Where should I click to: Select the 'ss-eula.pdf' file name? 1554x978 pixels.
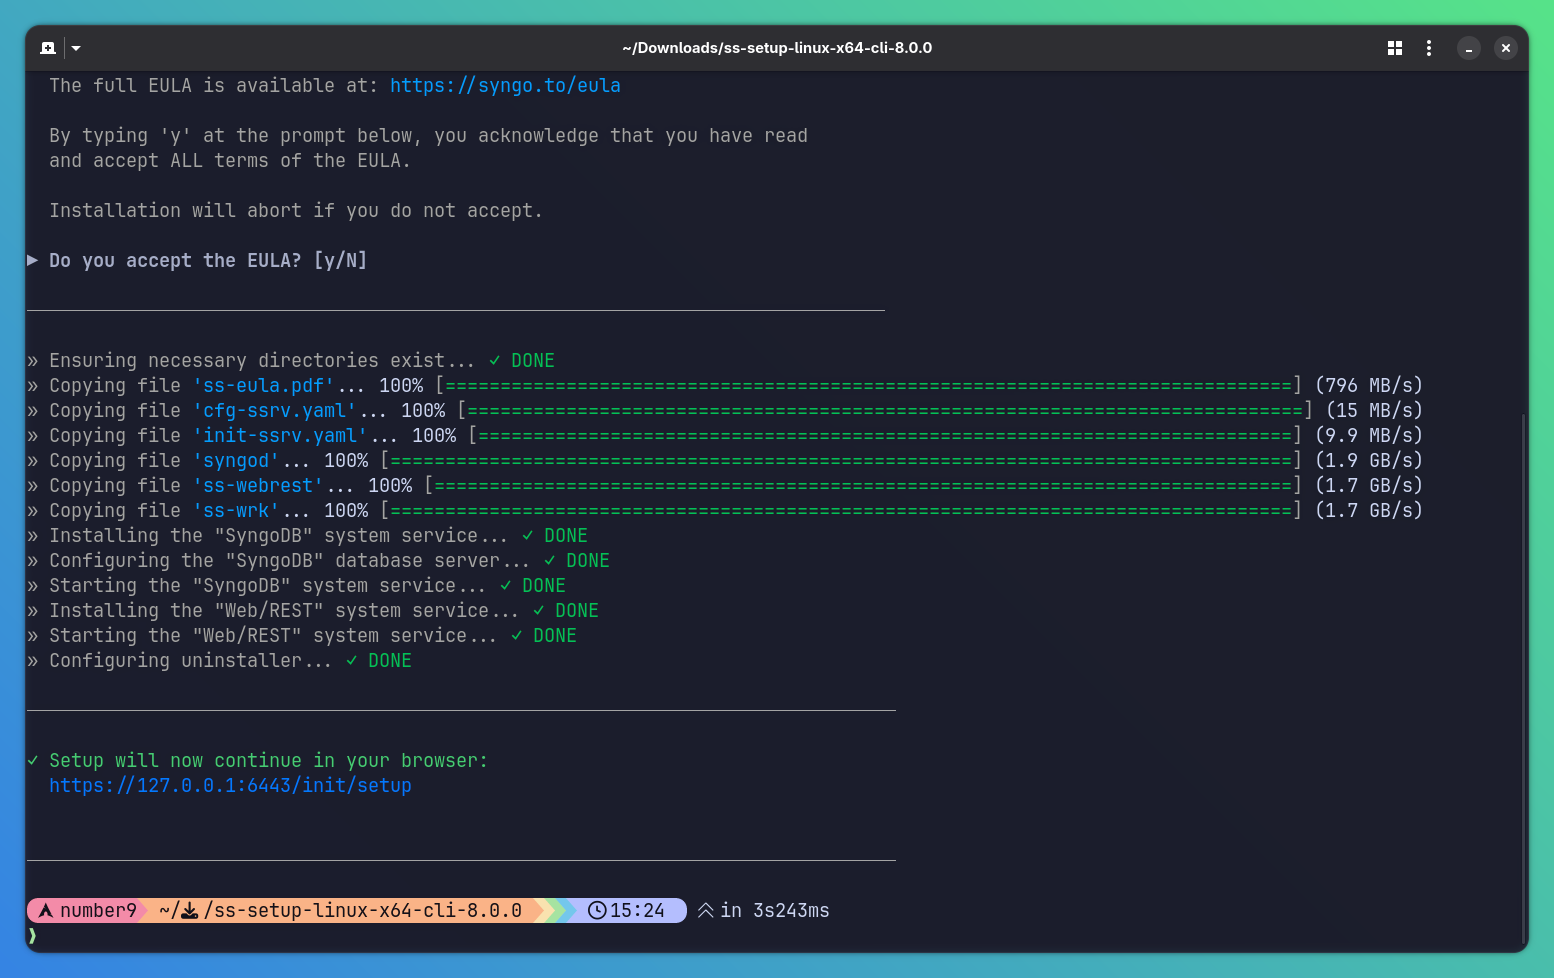tap(264, 386)
